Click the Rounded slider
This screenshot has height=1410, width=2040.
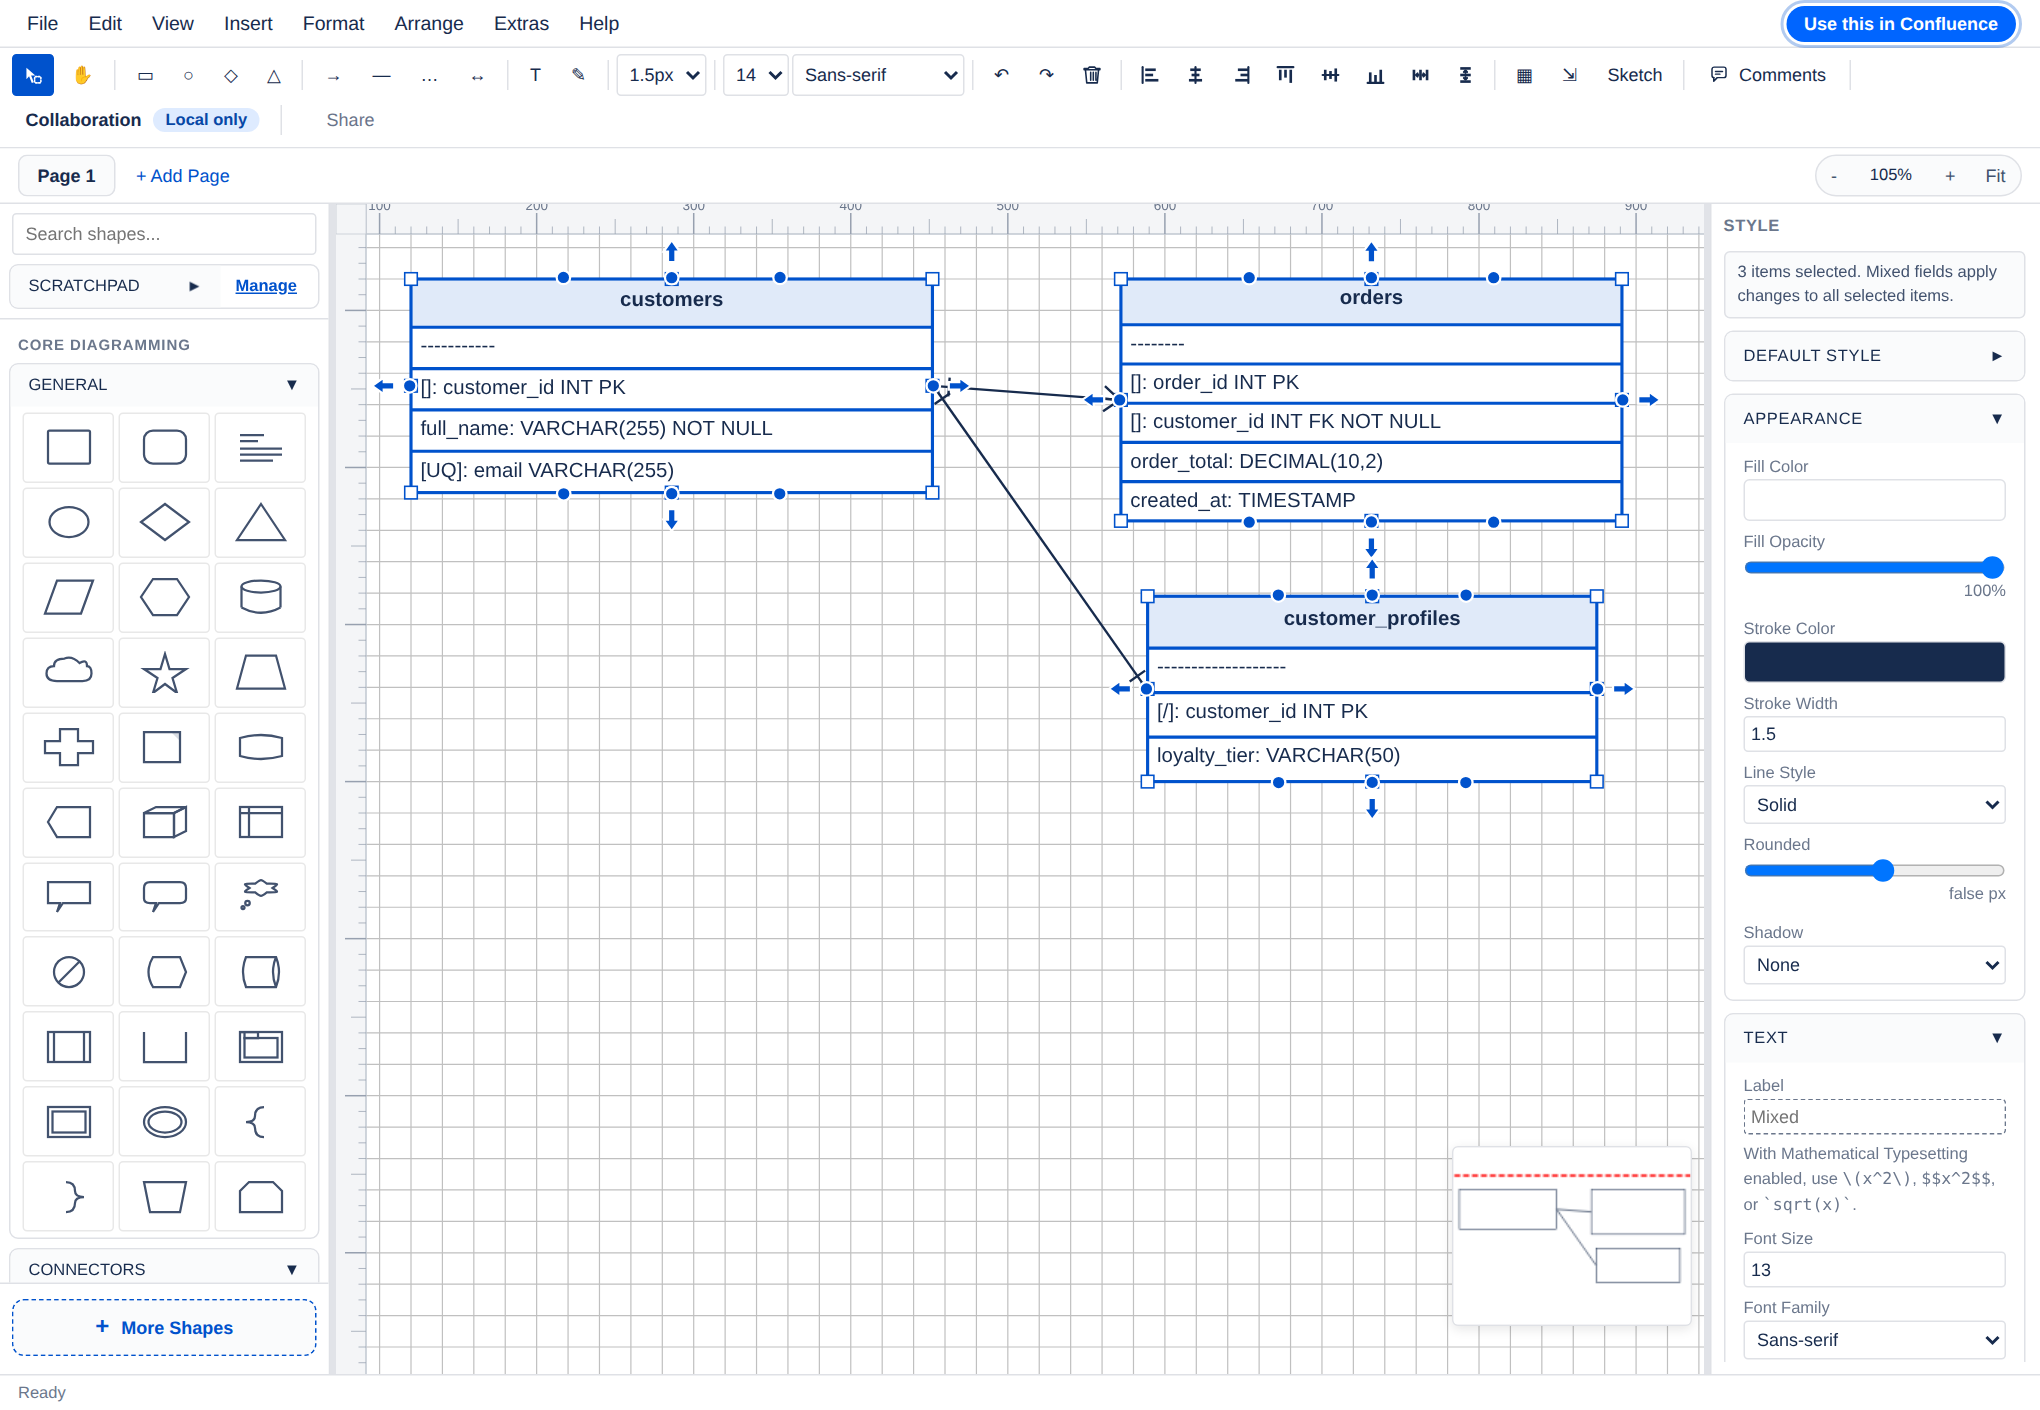point(1874,870)
